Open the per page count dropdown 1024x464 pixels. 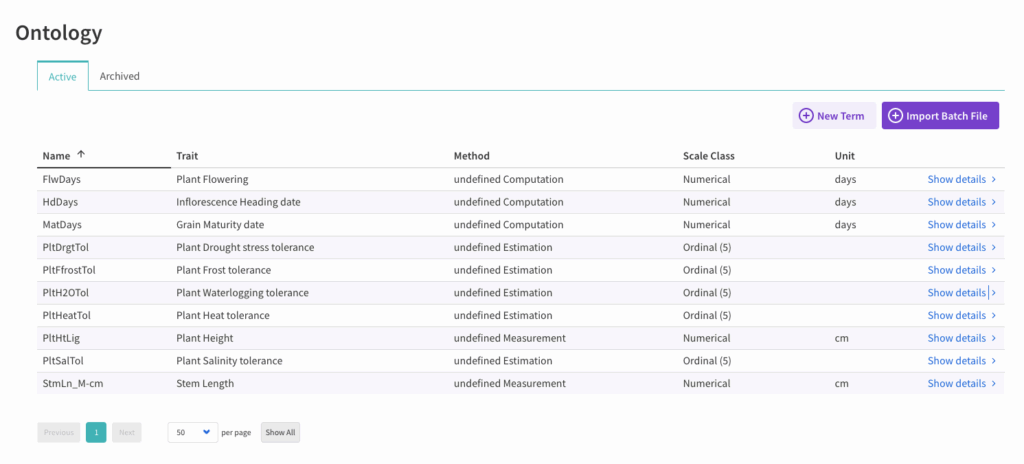(x=192, y=432)
